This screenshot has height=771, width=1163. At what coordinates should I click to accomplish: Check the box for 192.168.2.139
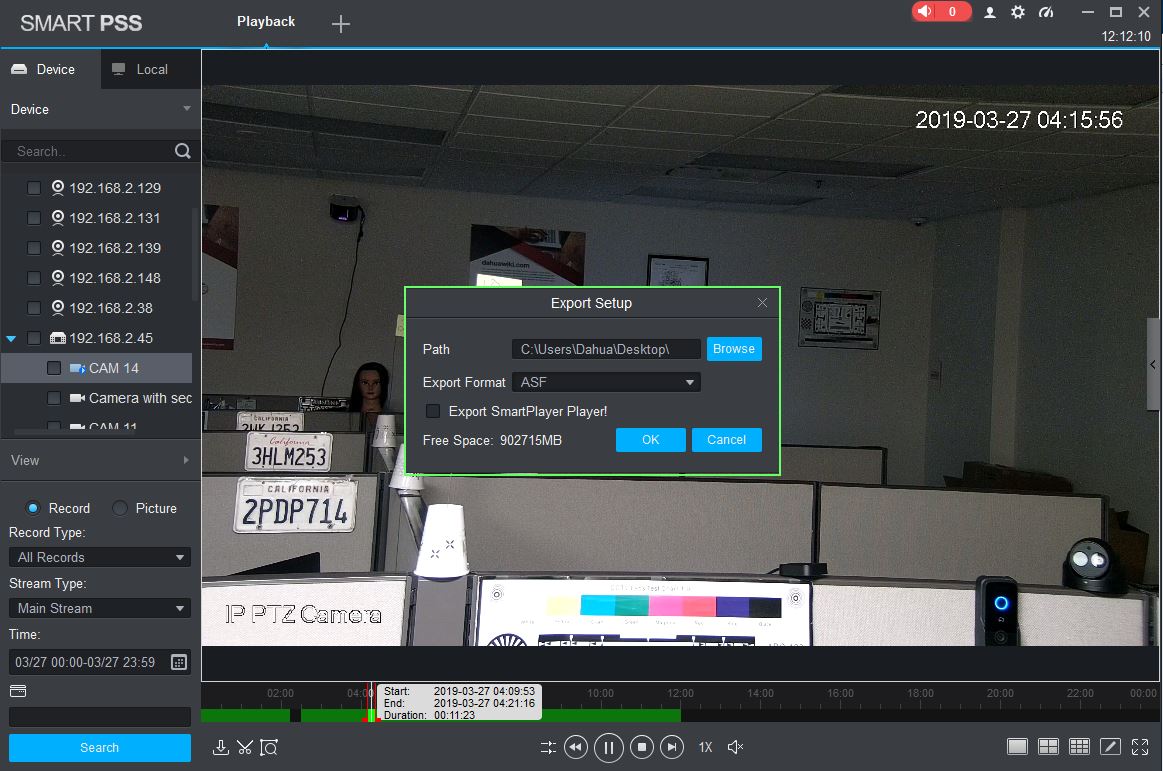coord(33,248)
